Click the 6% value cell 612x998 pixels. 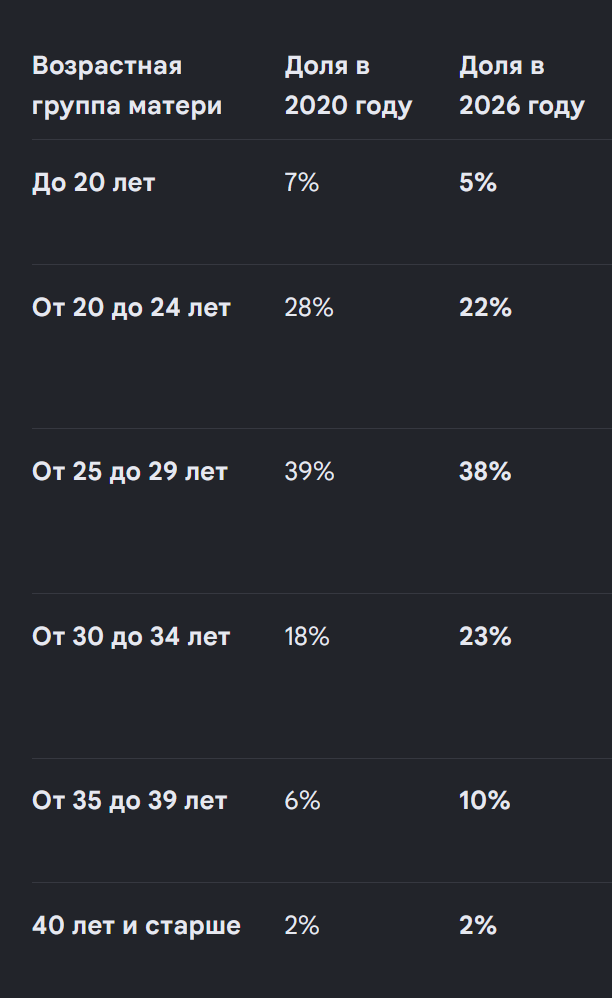coord(302,801)
